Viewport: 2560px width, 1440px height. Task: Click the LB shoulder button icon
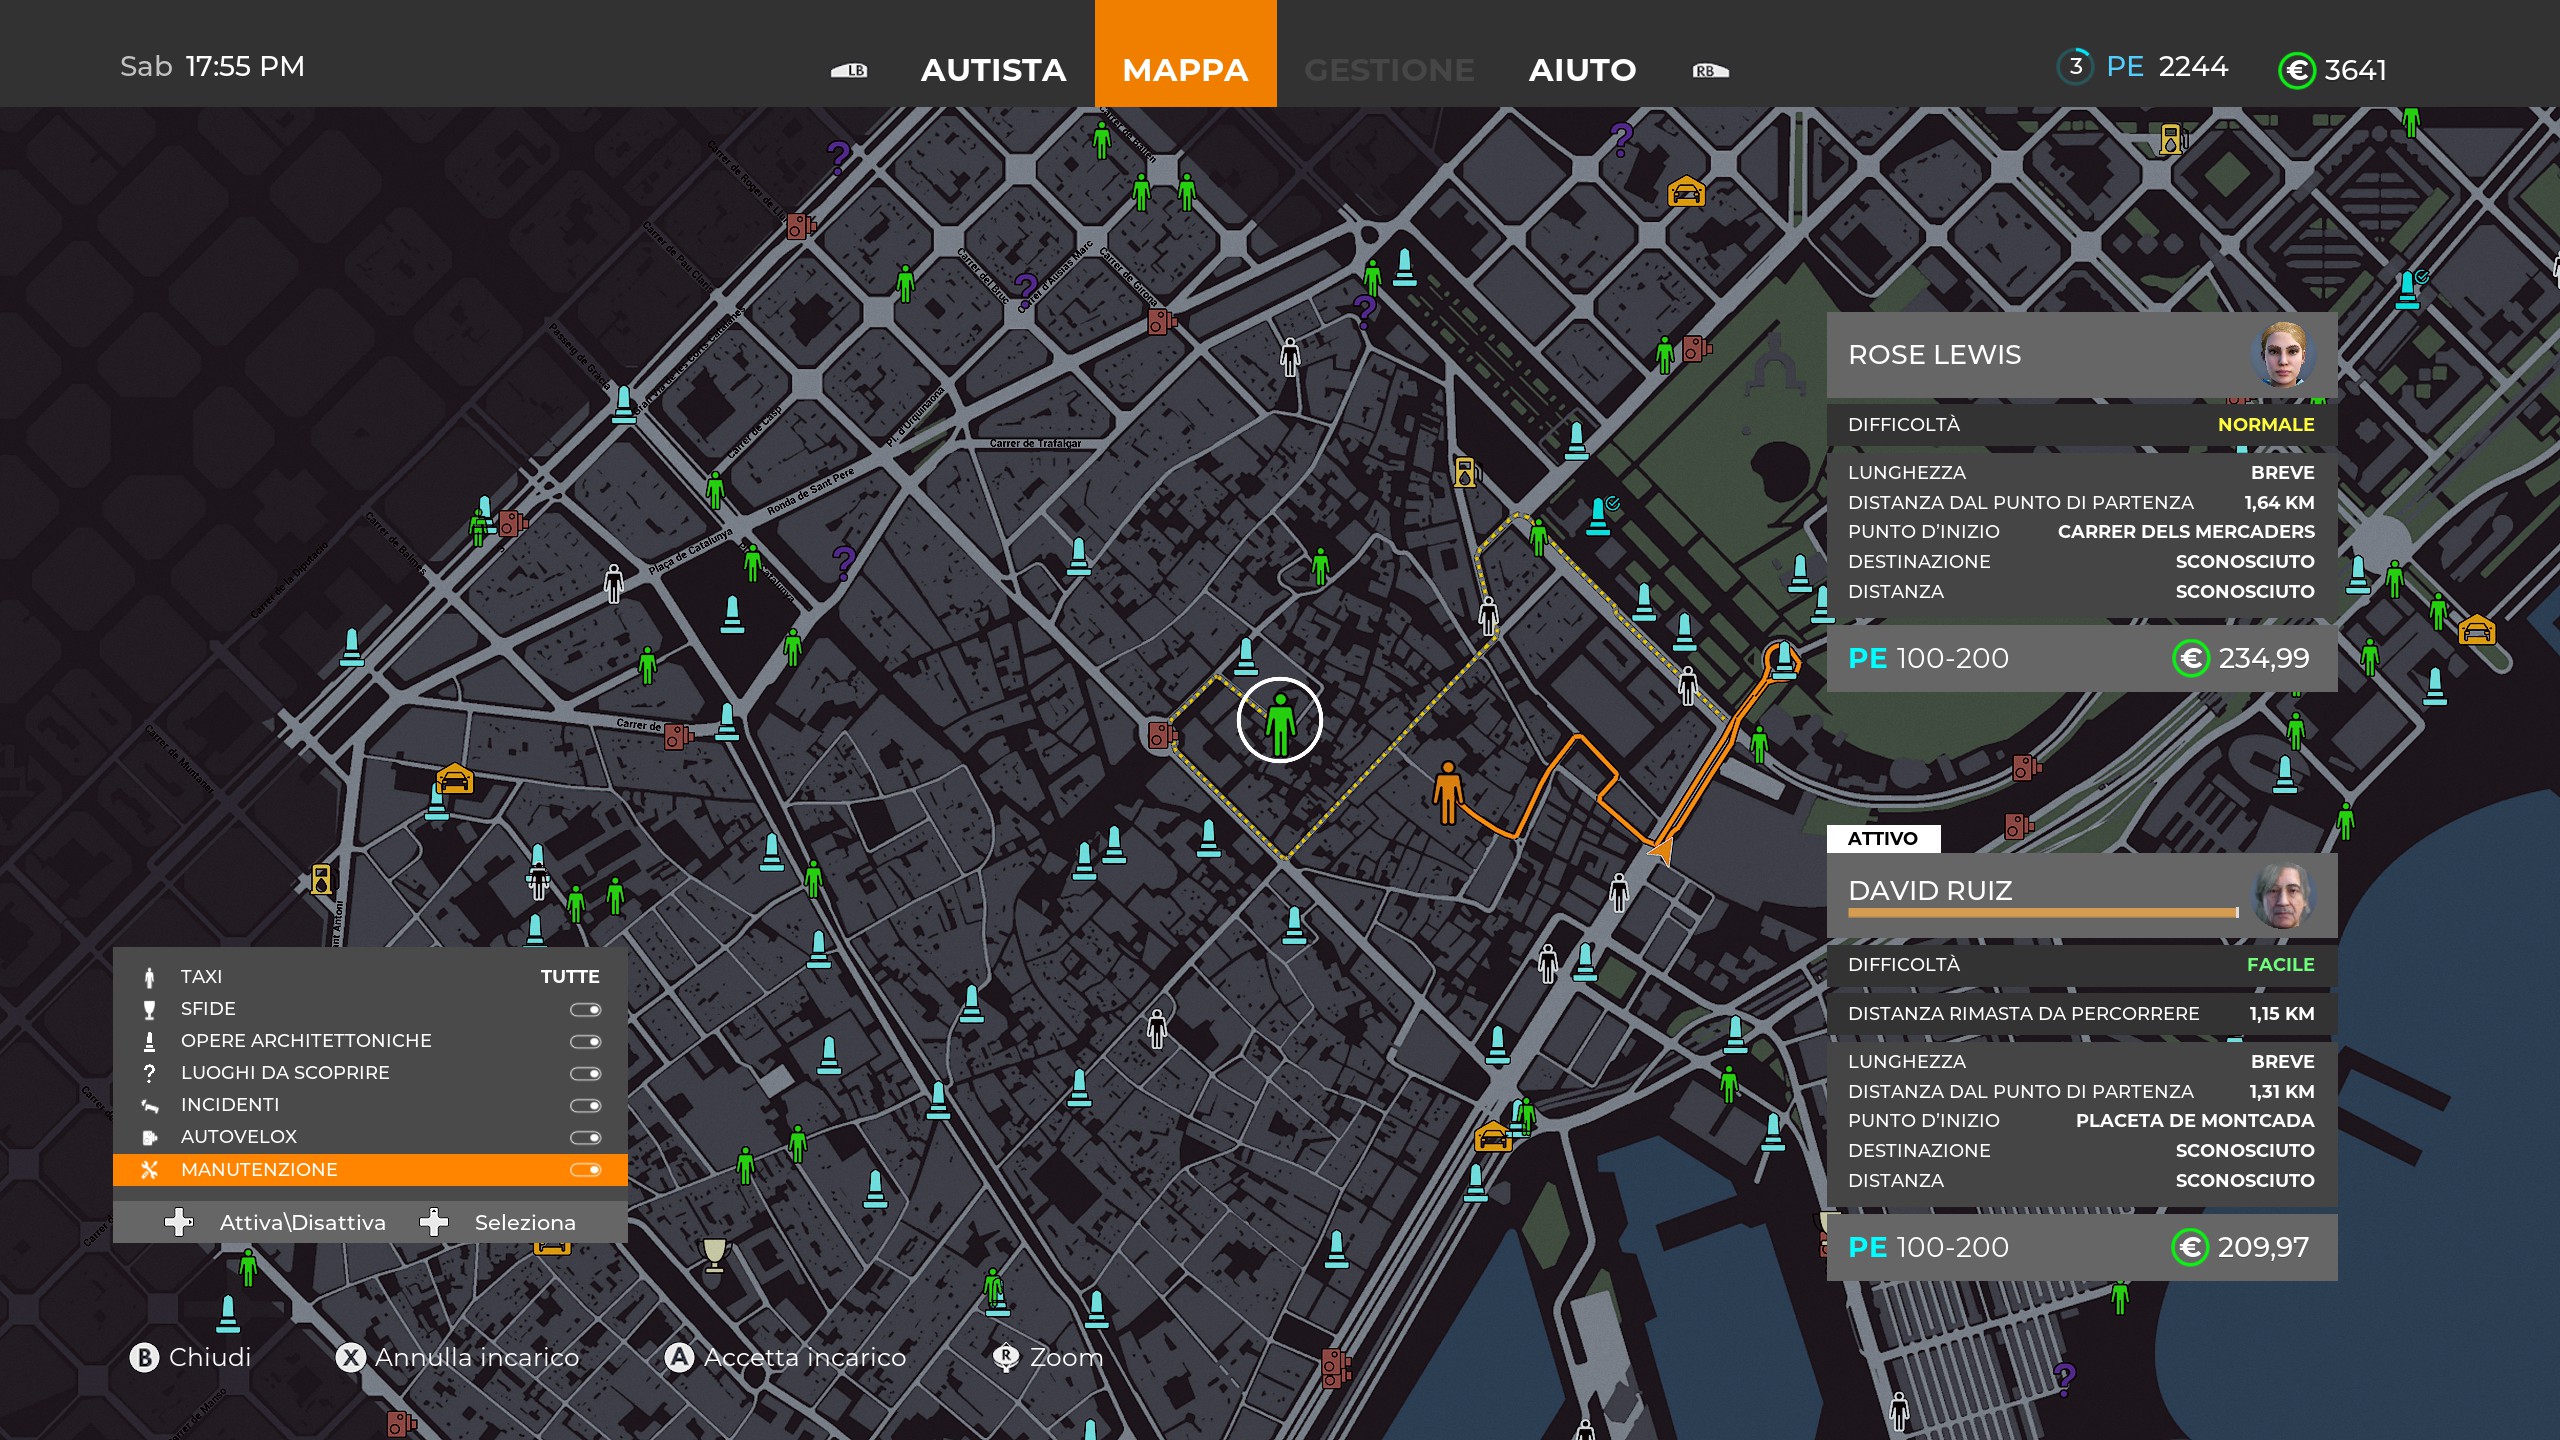(x=850, y=70)
